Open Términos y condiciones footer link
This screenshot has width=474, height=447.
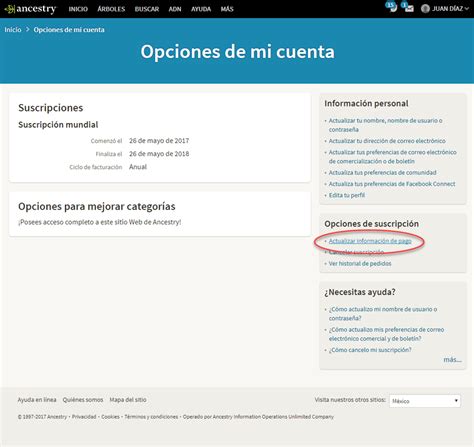(151, 417)
